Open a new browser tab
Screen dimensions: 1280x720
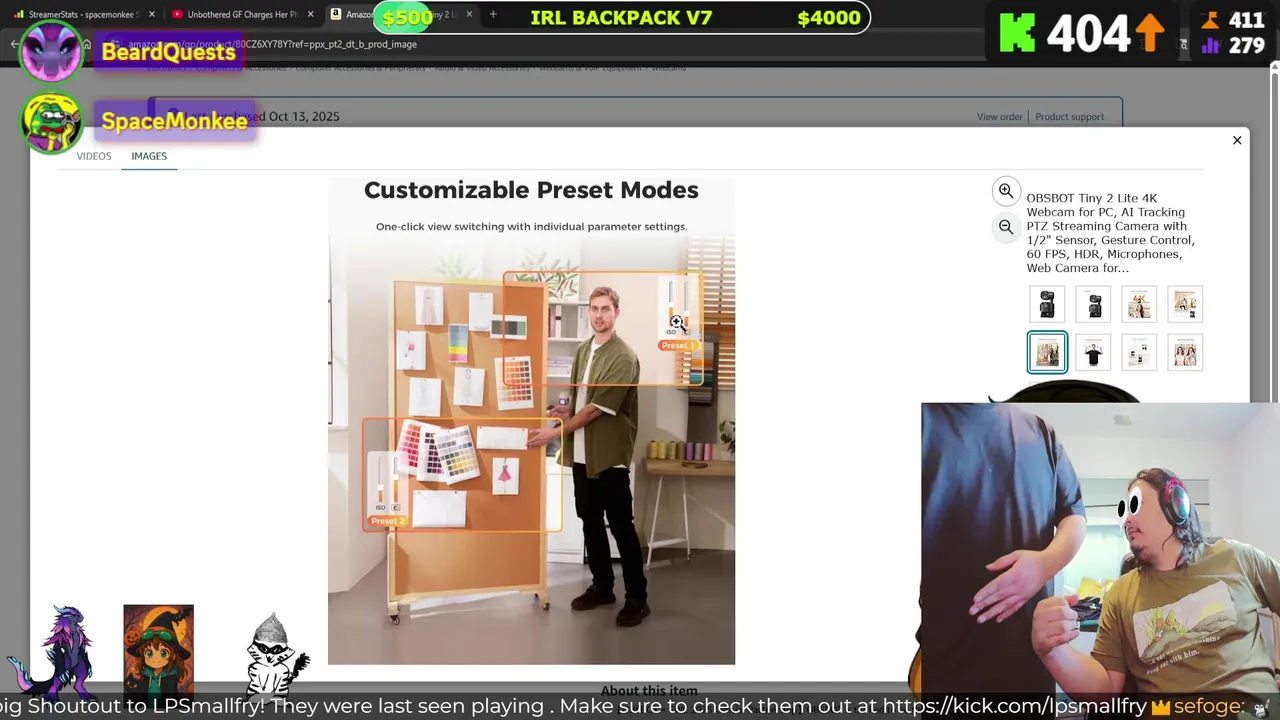click(493, 14)
